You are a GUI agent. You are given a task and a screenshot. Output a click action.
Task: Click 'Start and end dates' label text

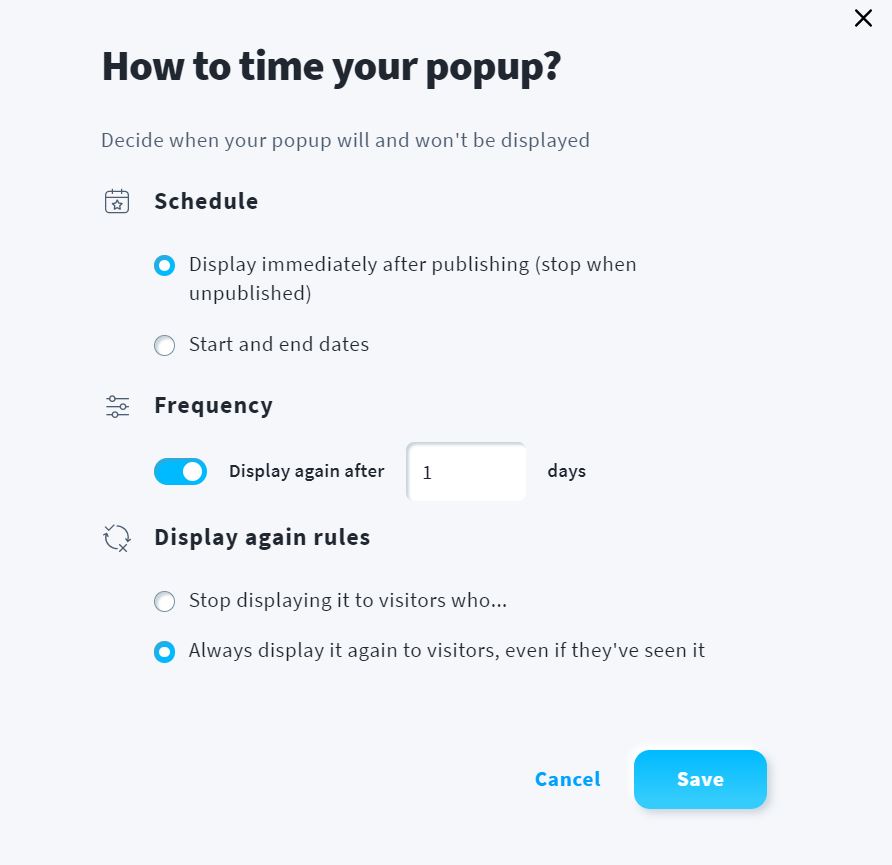279,345
